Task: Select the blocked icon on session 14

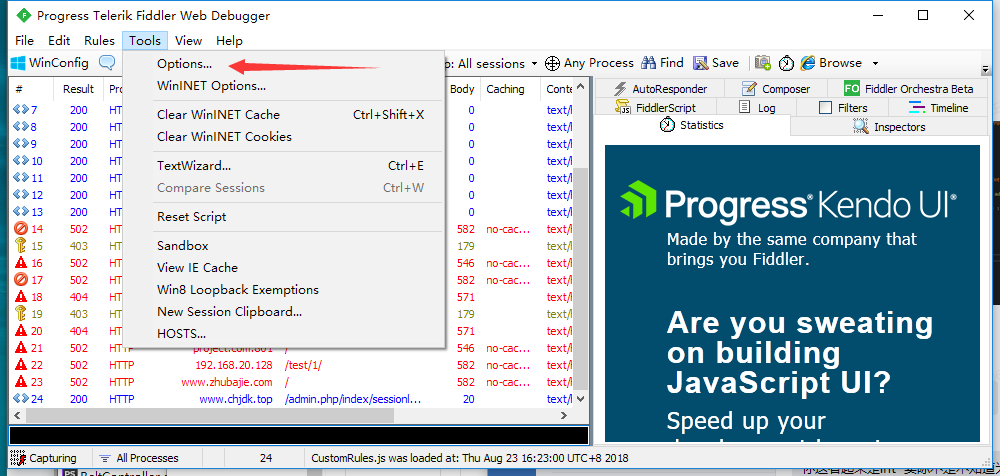Action: click(x=20, y=228)
